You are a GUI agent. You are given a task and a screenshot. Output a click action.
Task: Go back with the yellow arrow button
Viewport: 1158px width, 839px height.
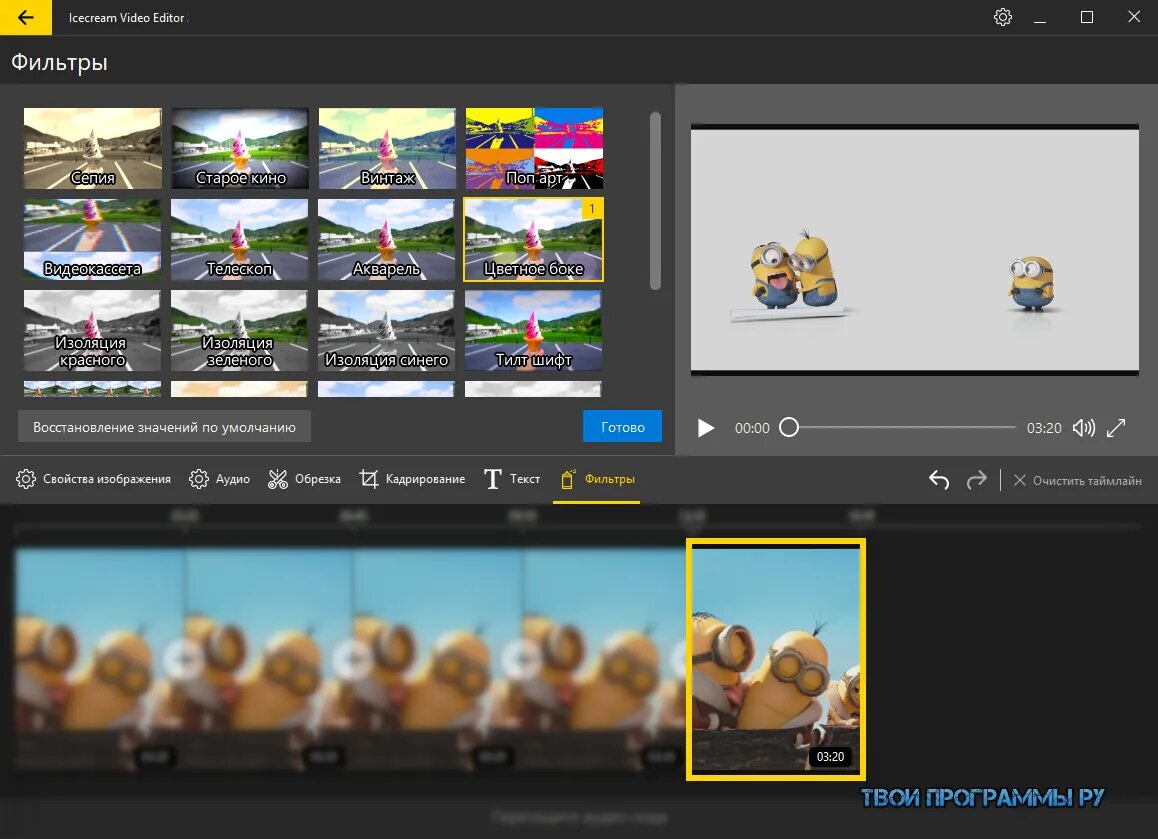click(26, 17)
